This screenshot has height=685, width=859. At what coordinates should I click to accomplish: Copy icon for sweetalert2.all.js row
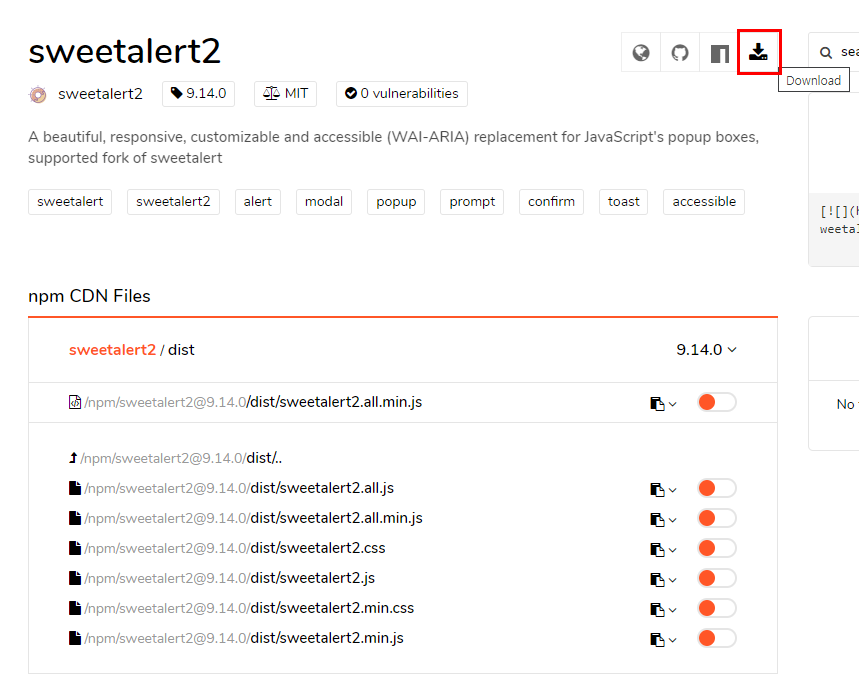click(x=657, y=489)
